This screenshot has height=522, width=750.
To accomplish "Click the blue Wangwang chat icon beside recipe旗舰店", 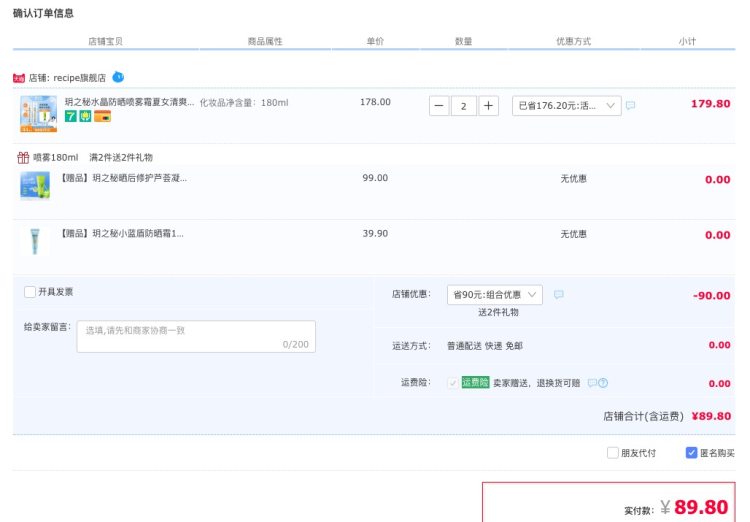I will (118, 77).
